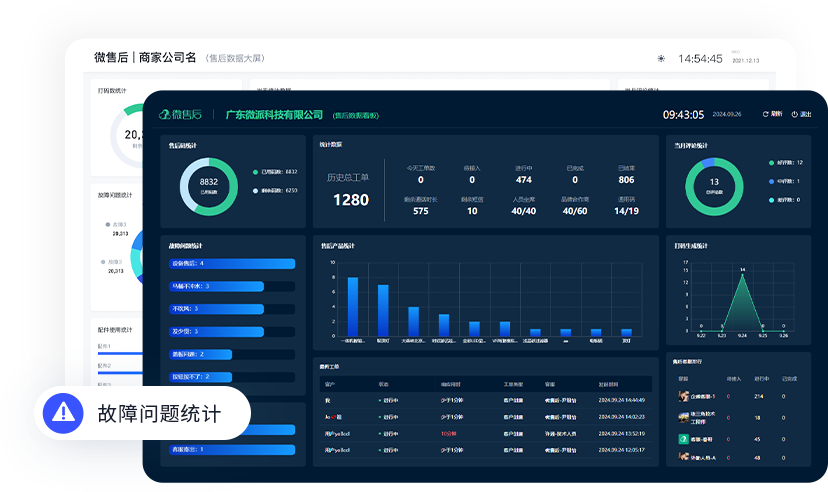
Task: Click the statistic value 14/19
Action: coord(626,211)
